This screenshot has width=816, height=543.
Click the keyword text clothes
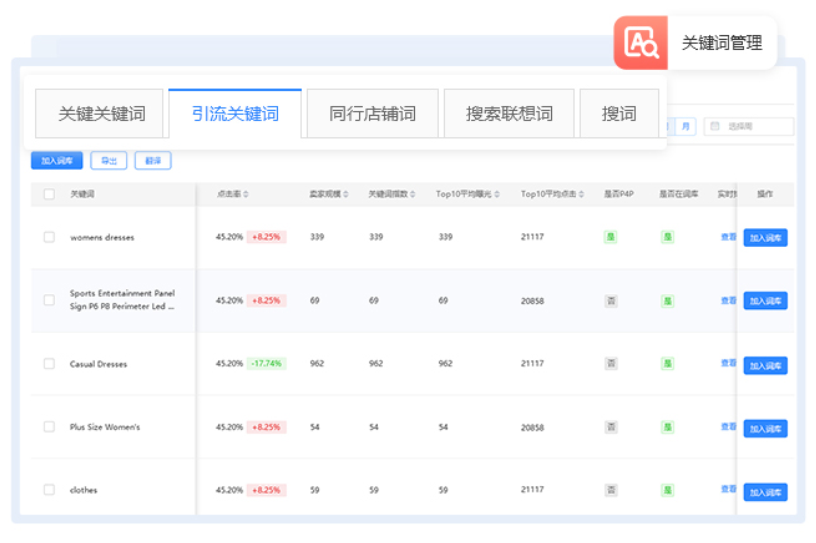click(83, 490)
